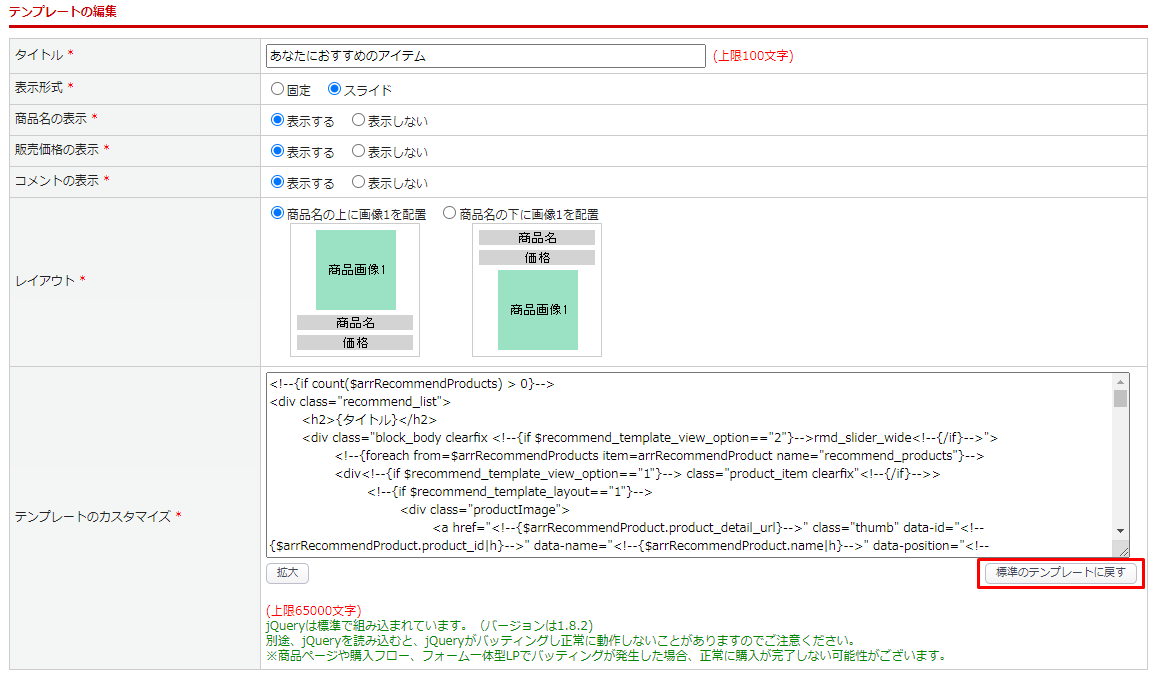Select 固定 display format radio button
Image resolution: width=1157 pixels, height=675 pixels.
278,89
